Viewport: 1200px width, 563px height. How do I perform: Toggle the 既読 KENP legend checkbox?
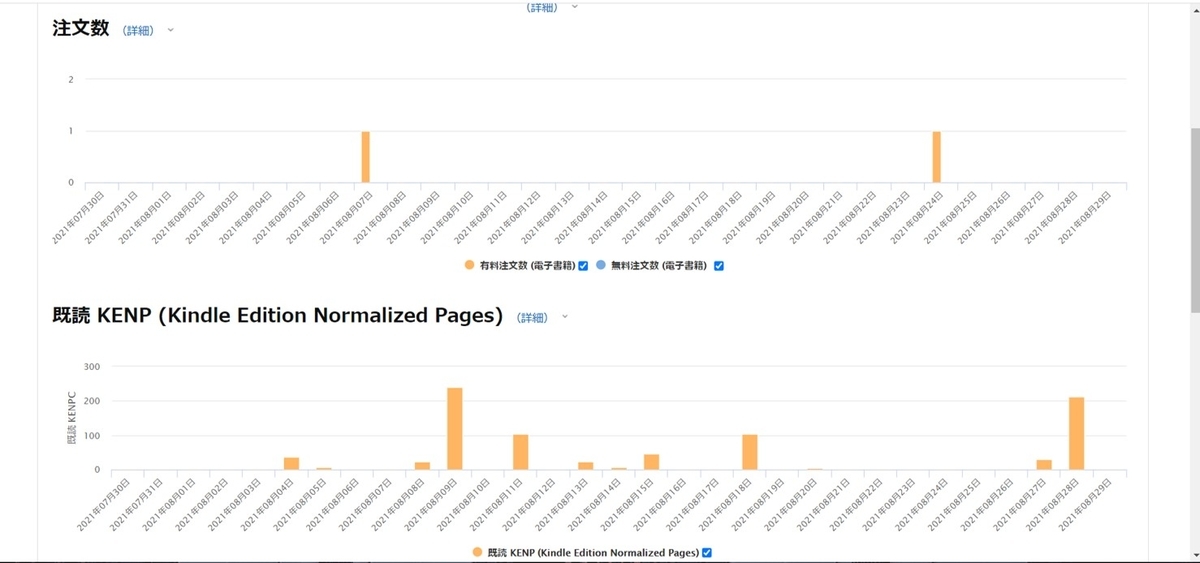[x=707, y=553]
